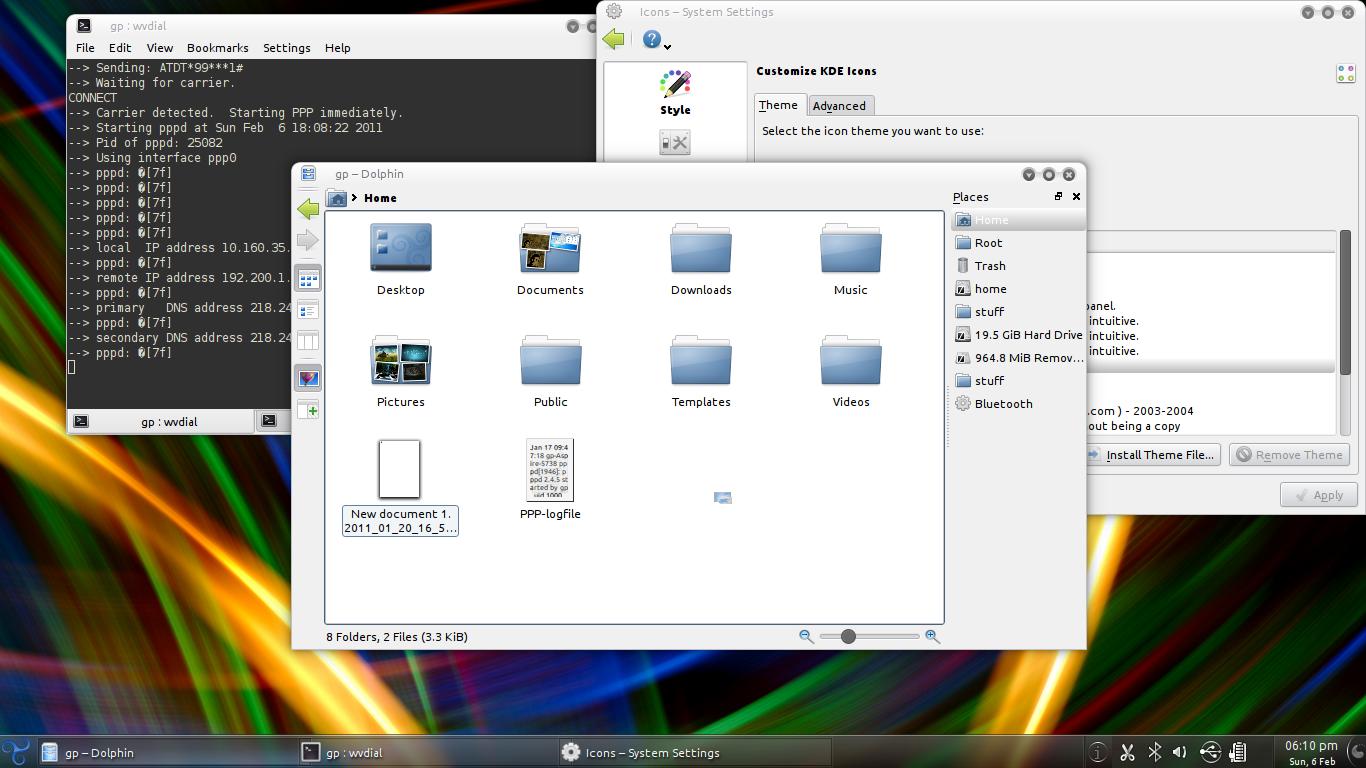Toggle the preview button in Dolphin toolbar
The width and height of the screenshot is (1366, 768).
(308, 378)
